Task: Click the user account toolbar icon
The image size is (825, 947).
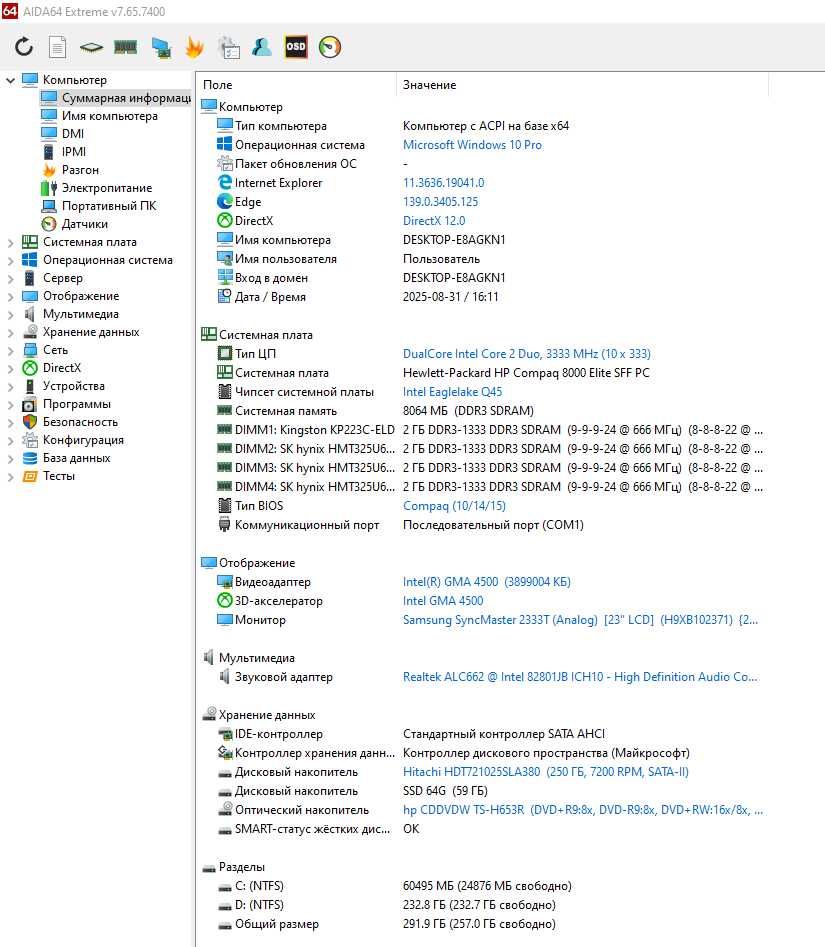Action: [262, 47]
